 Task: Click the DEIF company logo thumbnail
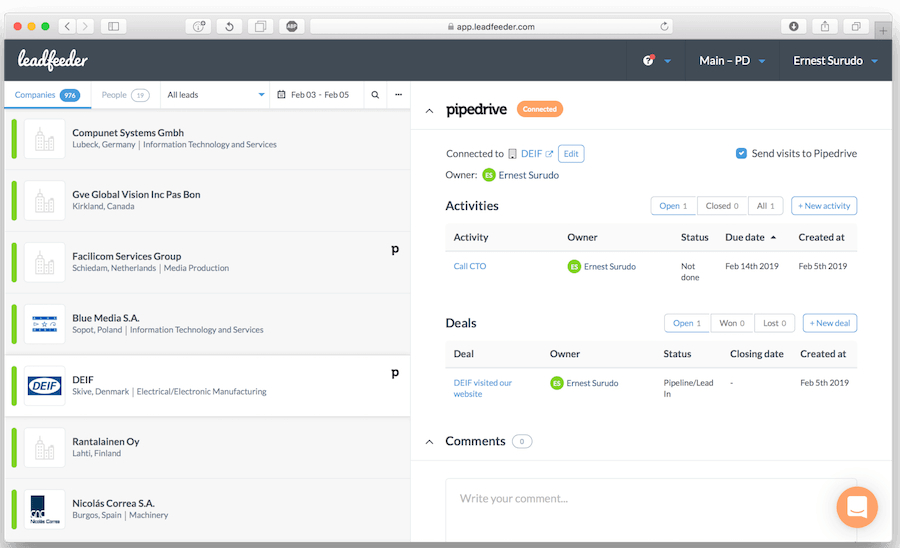[x=44, y=386]
